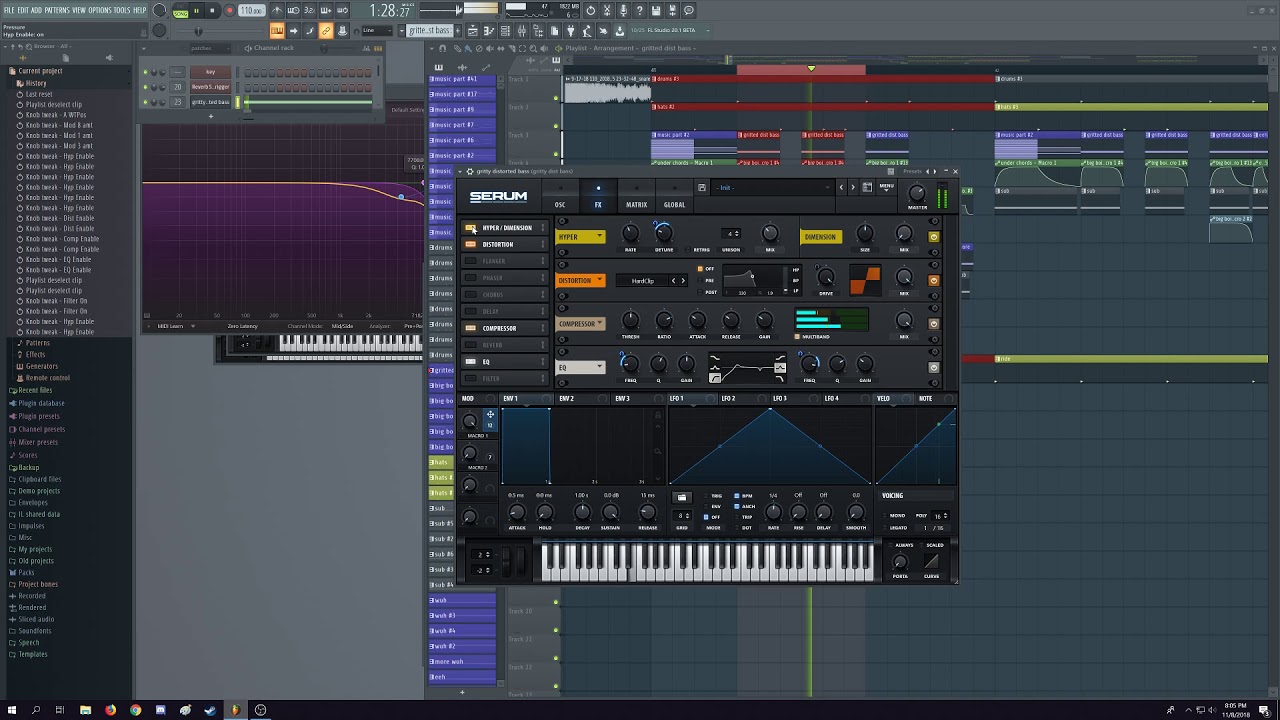The width and height of the screenshot is (1280, 720).
Task: Enable the Flanger effect in the rack
Action: pyautogui.click(x=470, y=261)
